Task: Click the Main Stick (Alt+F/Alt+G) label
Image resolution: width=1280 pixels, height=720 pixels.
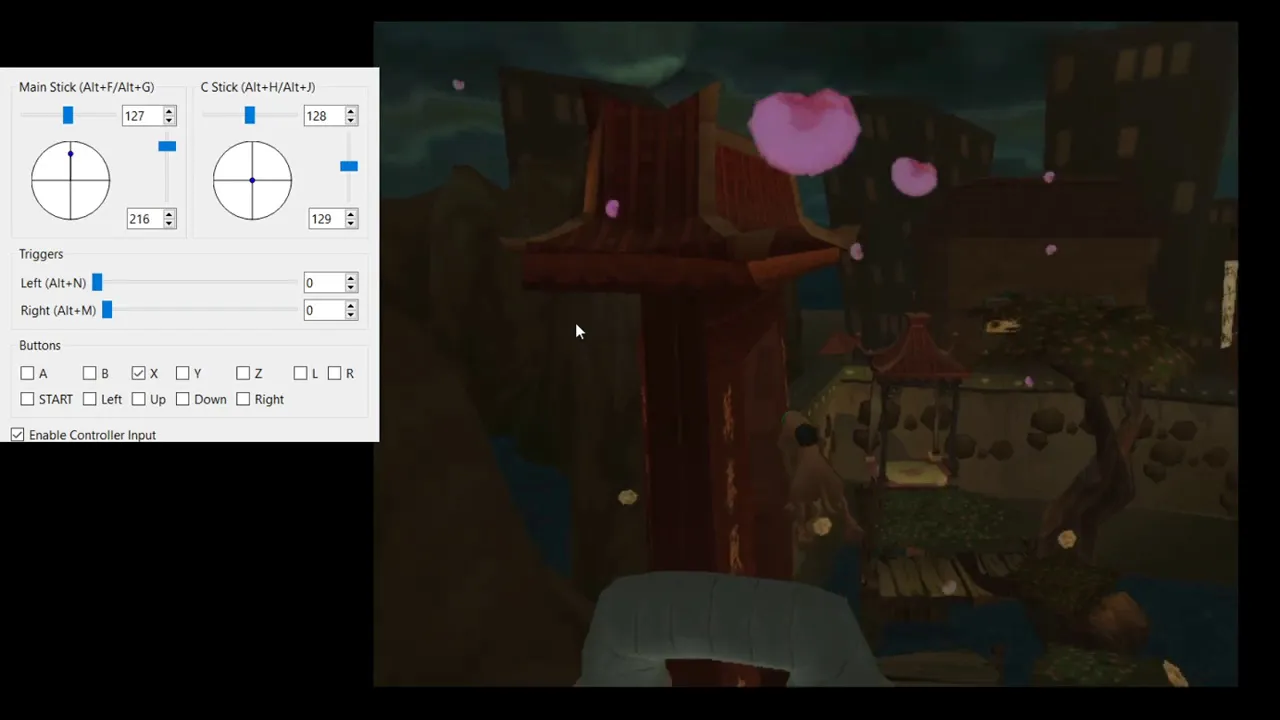Action: point(86,87)
